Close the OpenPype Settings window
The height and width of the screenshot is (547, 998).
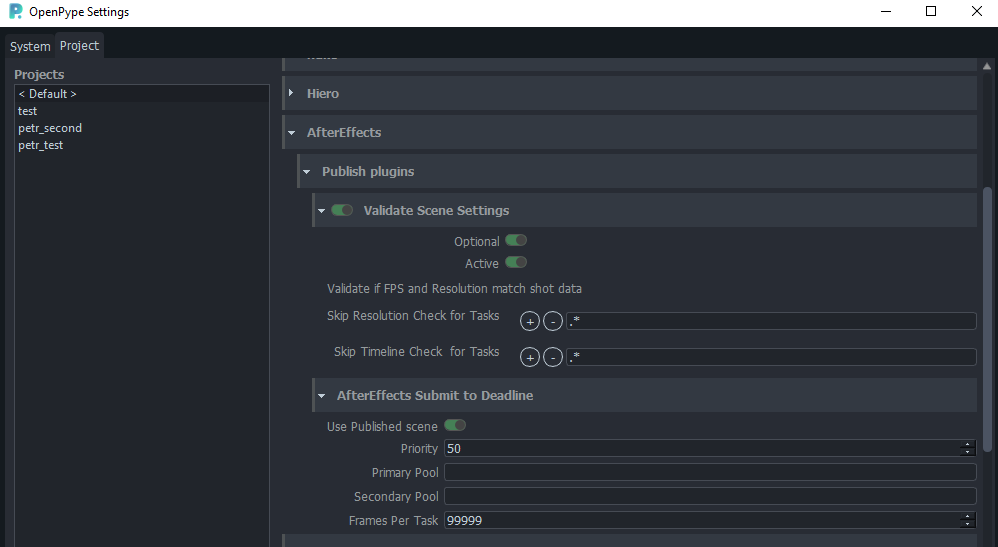pos(976,11)
